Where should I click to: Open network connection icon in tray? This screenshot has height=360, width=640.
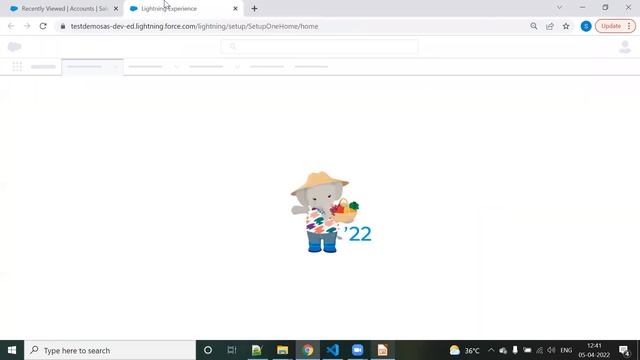click(x=540, y=350)
